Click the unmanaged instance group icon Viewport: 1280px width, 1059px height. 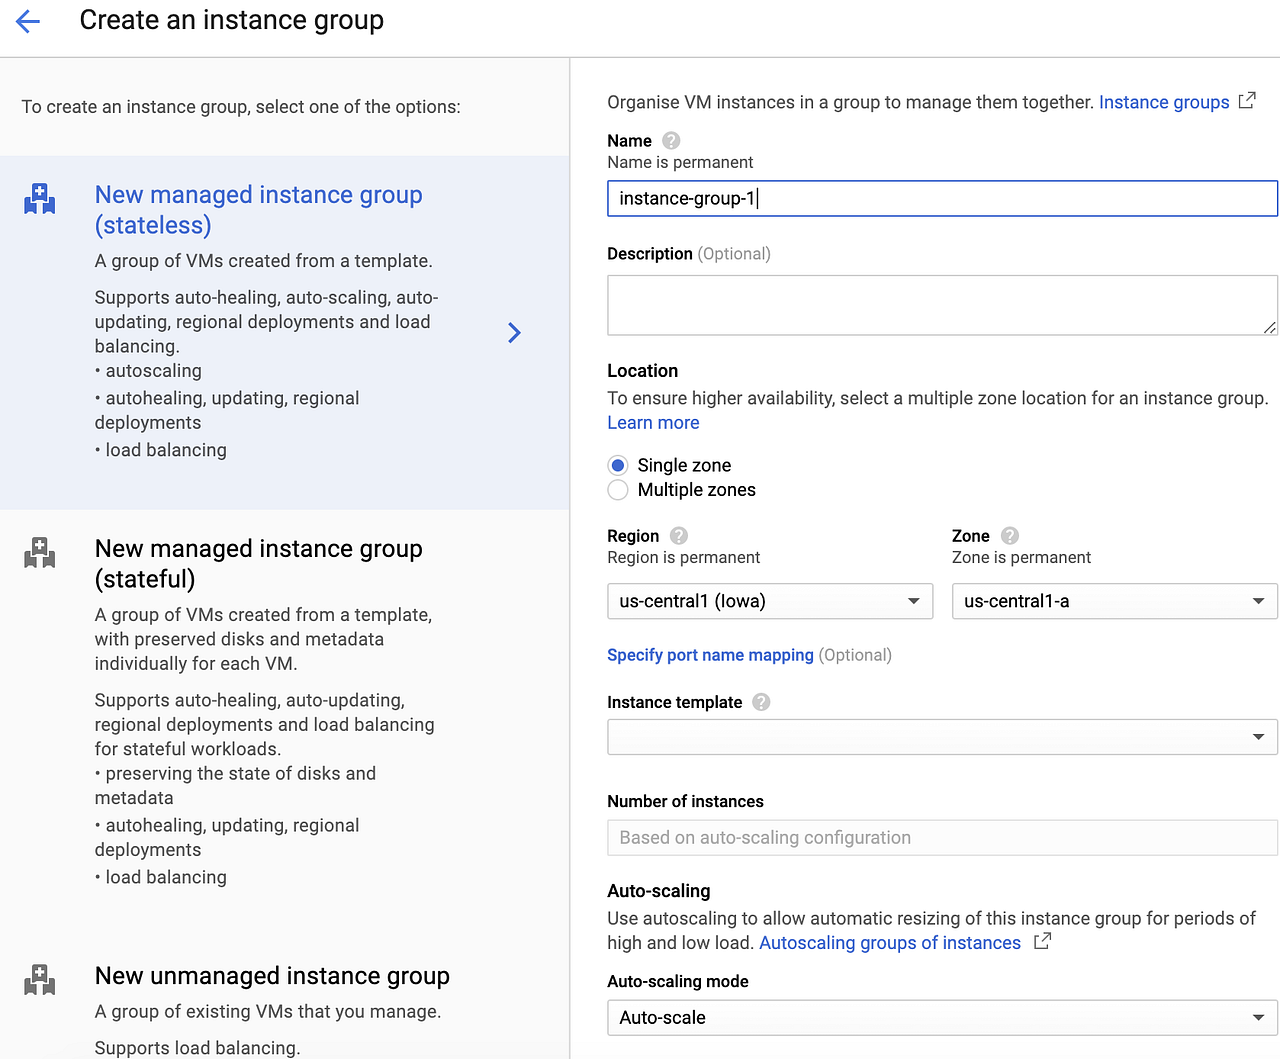(x=40, y=980)
